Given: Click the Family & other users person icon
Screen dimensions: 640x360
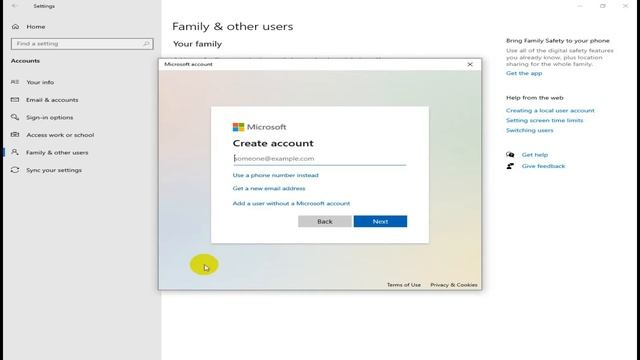Looking at the screenshot, I should (15, 152).
